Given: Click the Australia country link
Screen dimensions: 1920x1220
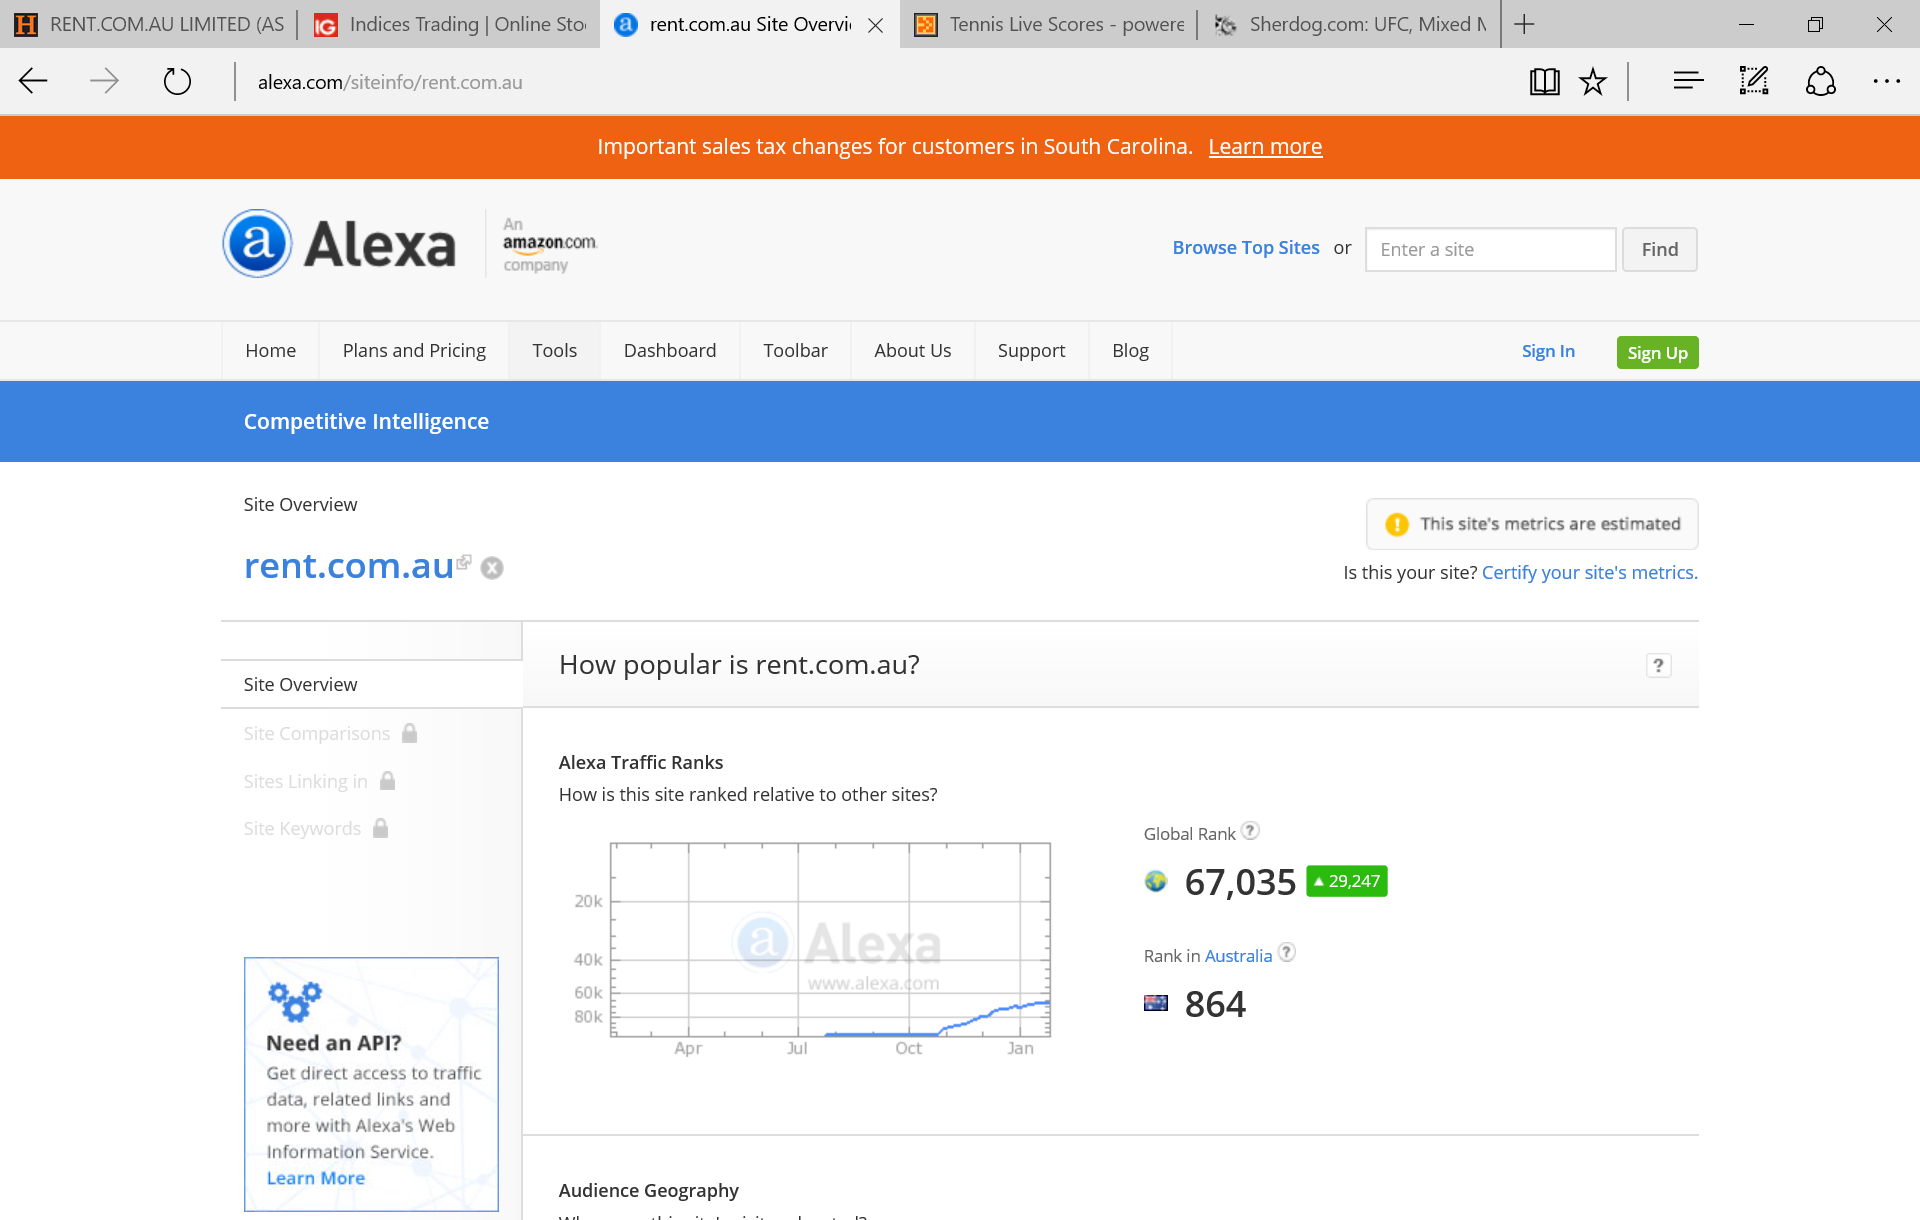Looking at the screenshot, I should tap(1238, 956).
